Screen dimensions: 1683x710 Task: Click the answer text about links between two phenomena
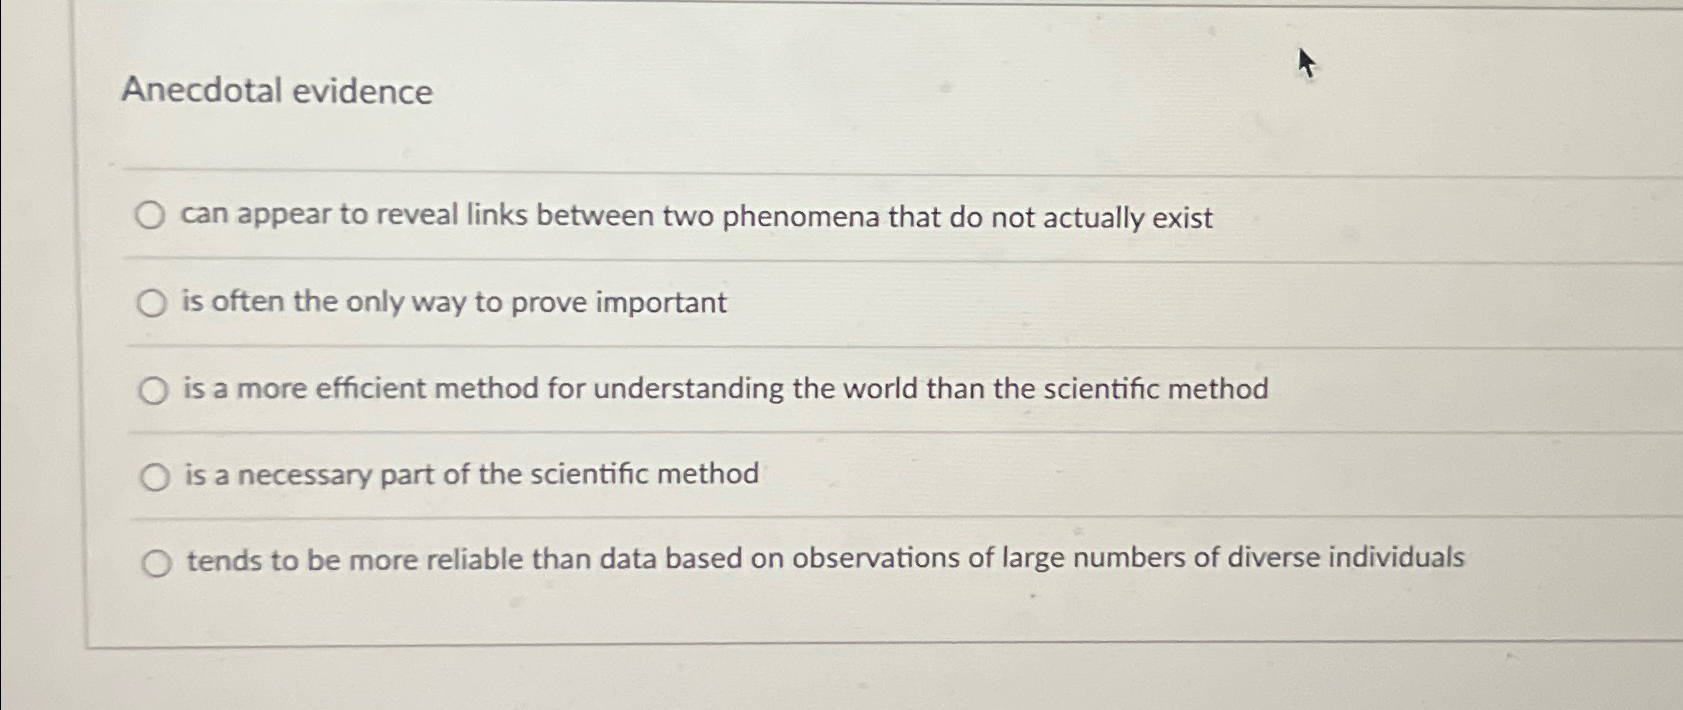pos(697,216)
